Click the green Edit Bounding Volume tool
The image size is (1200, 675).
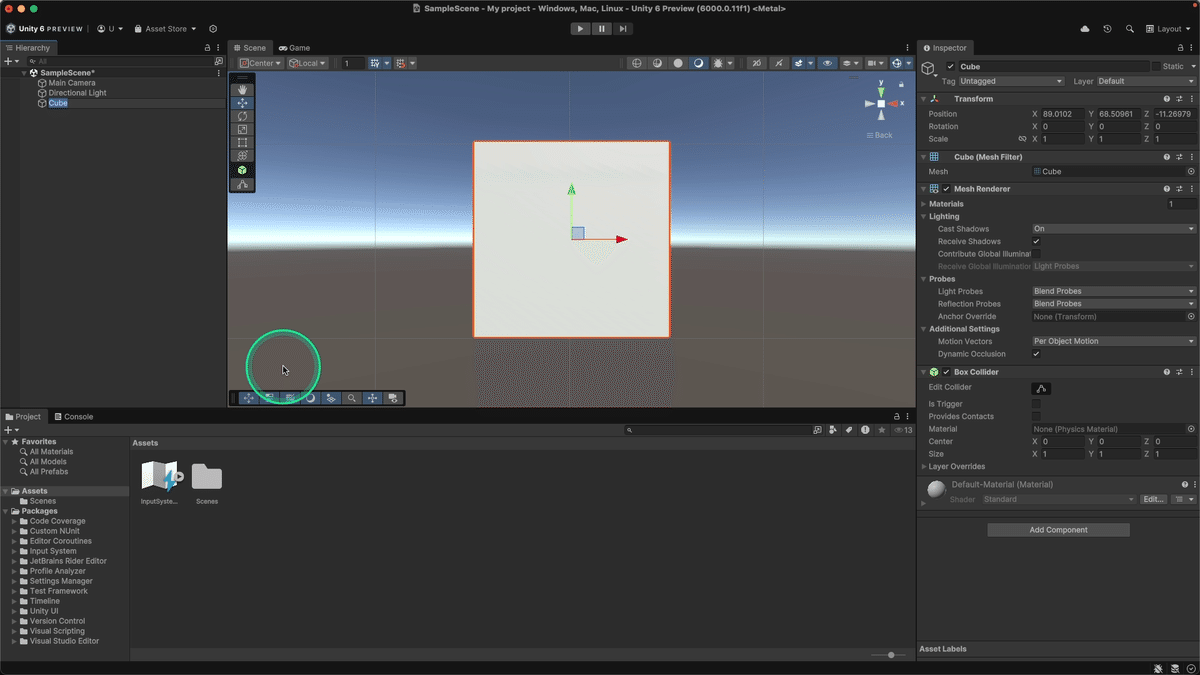click(243, 171)
